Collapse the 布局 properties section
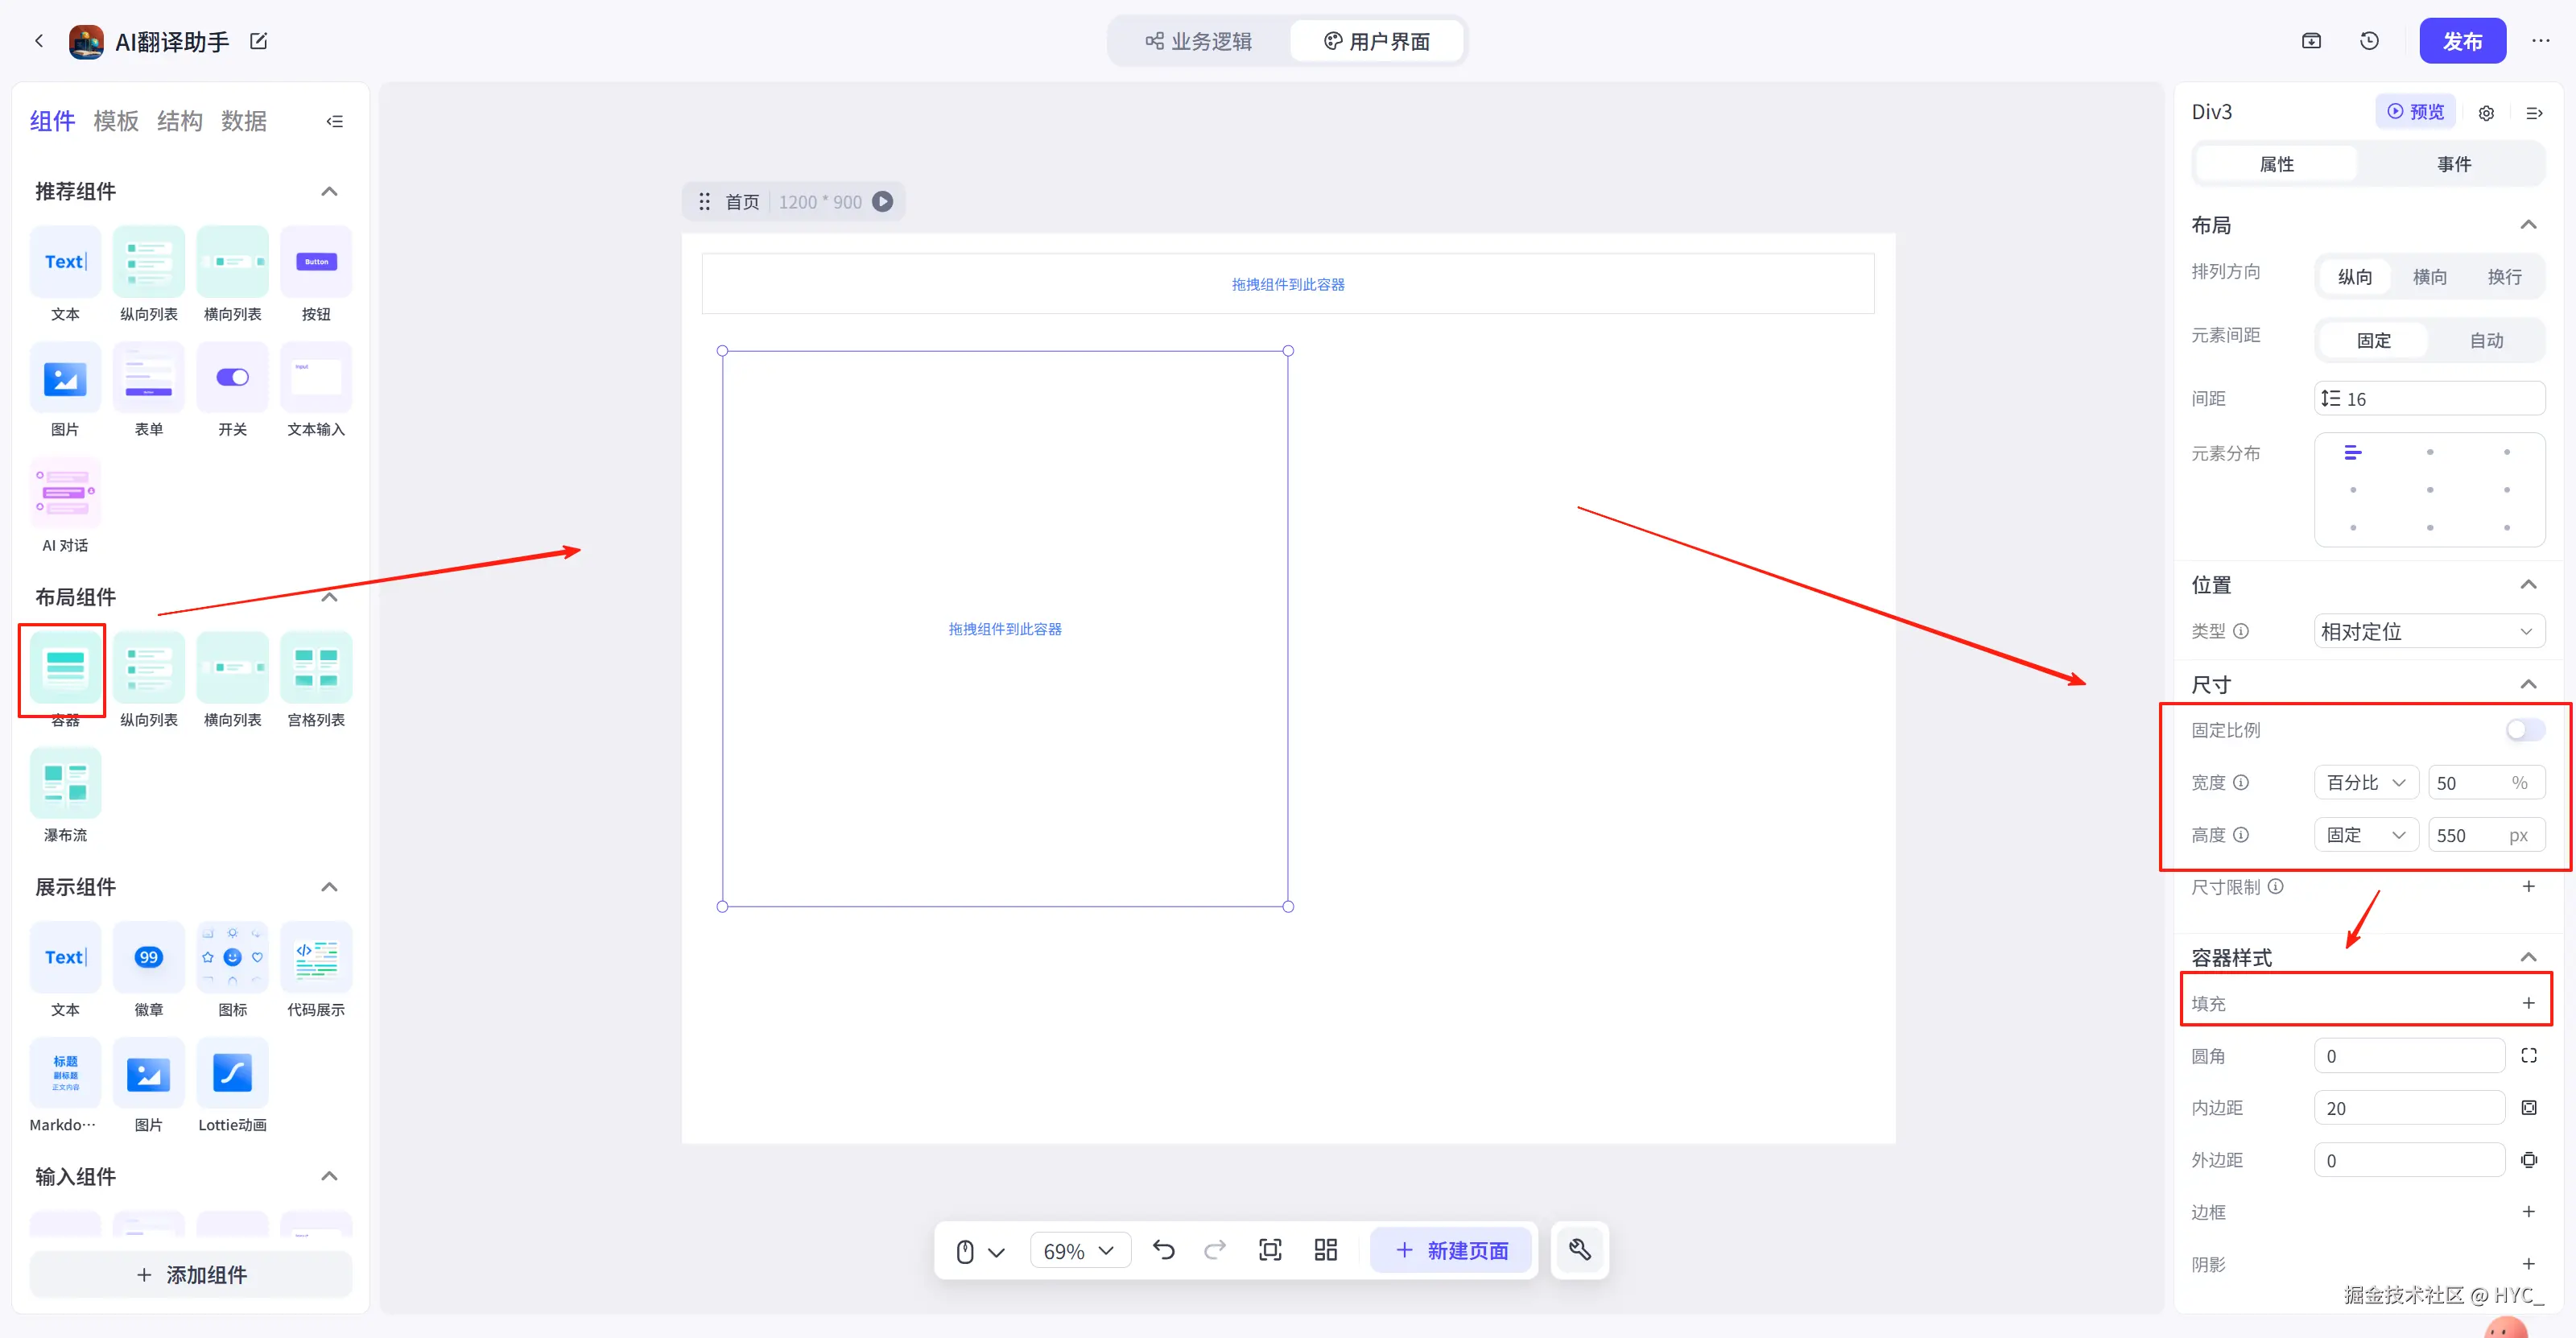This screenshot has height=1338, width=2576. pos(2528,225)
